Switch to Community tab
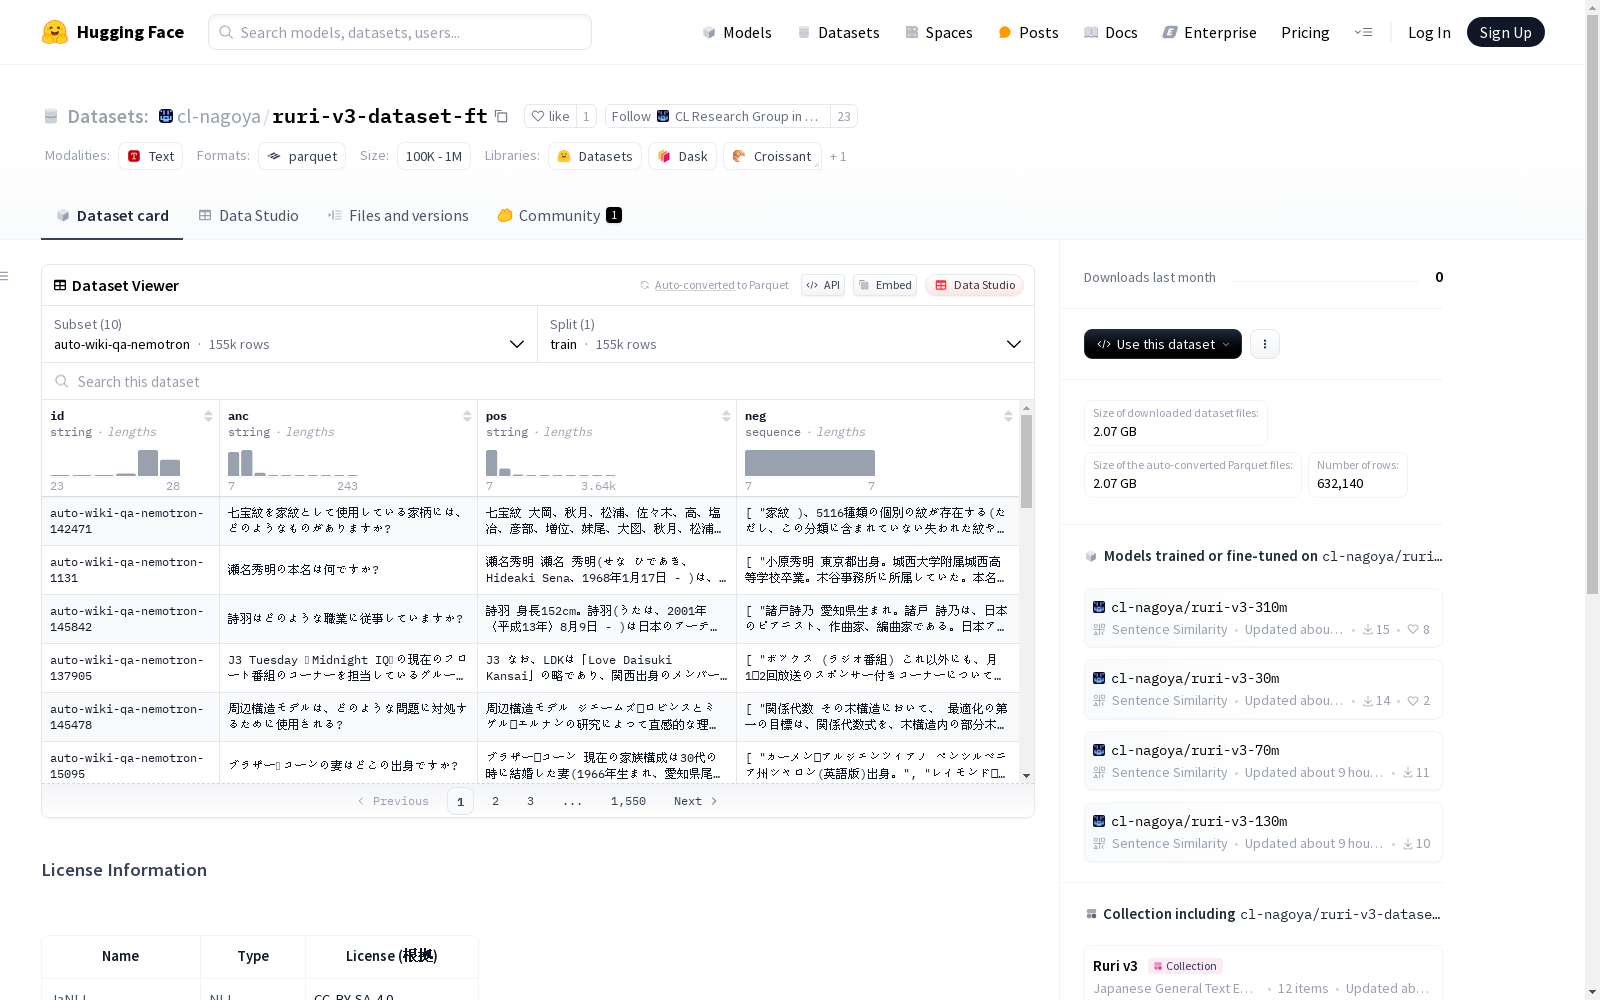Viewport: 1600px width, 1000px height. pyautogui.click(x=559, y=215)
